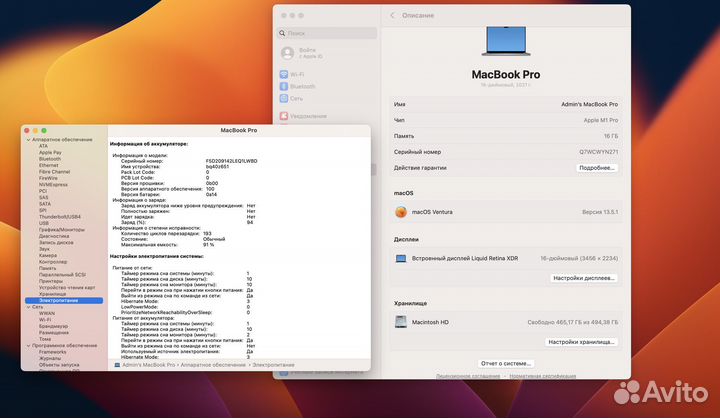Select FireWire in hardware list
This screenshot has height=418, width=720.
click(x=48, y=178)
